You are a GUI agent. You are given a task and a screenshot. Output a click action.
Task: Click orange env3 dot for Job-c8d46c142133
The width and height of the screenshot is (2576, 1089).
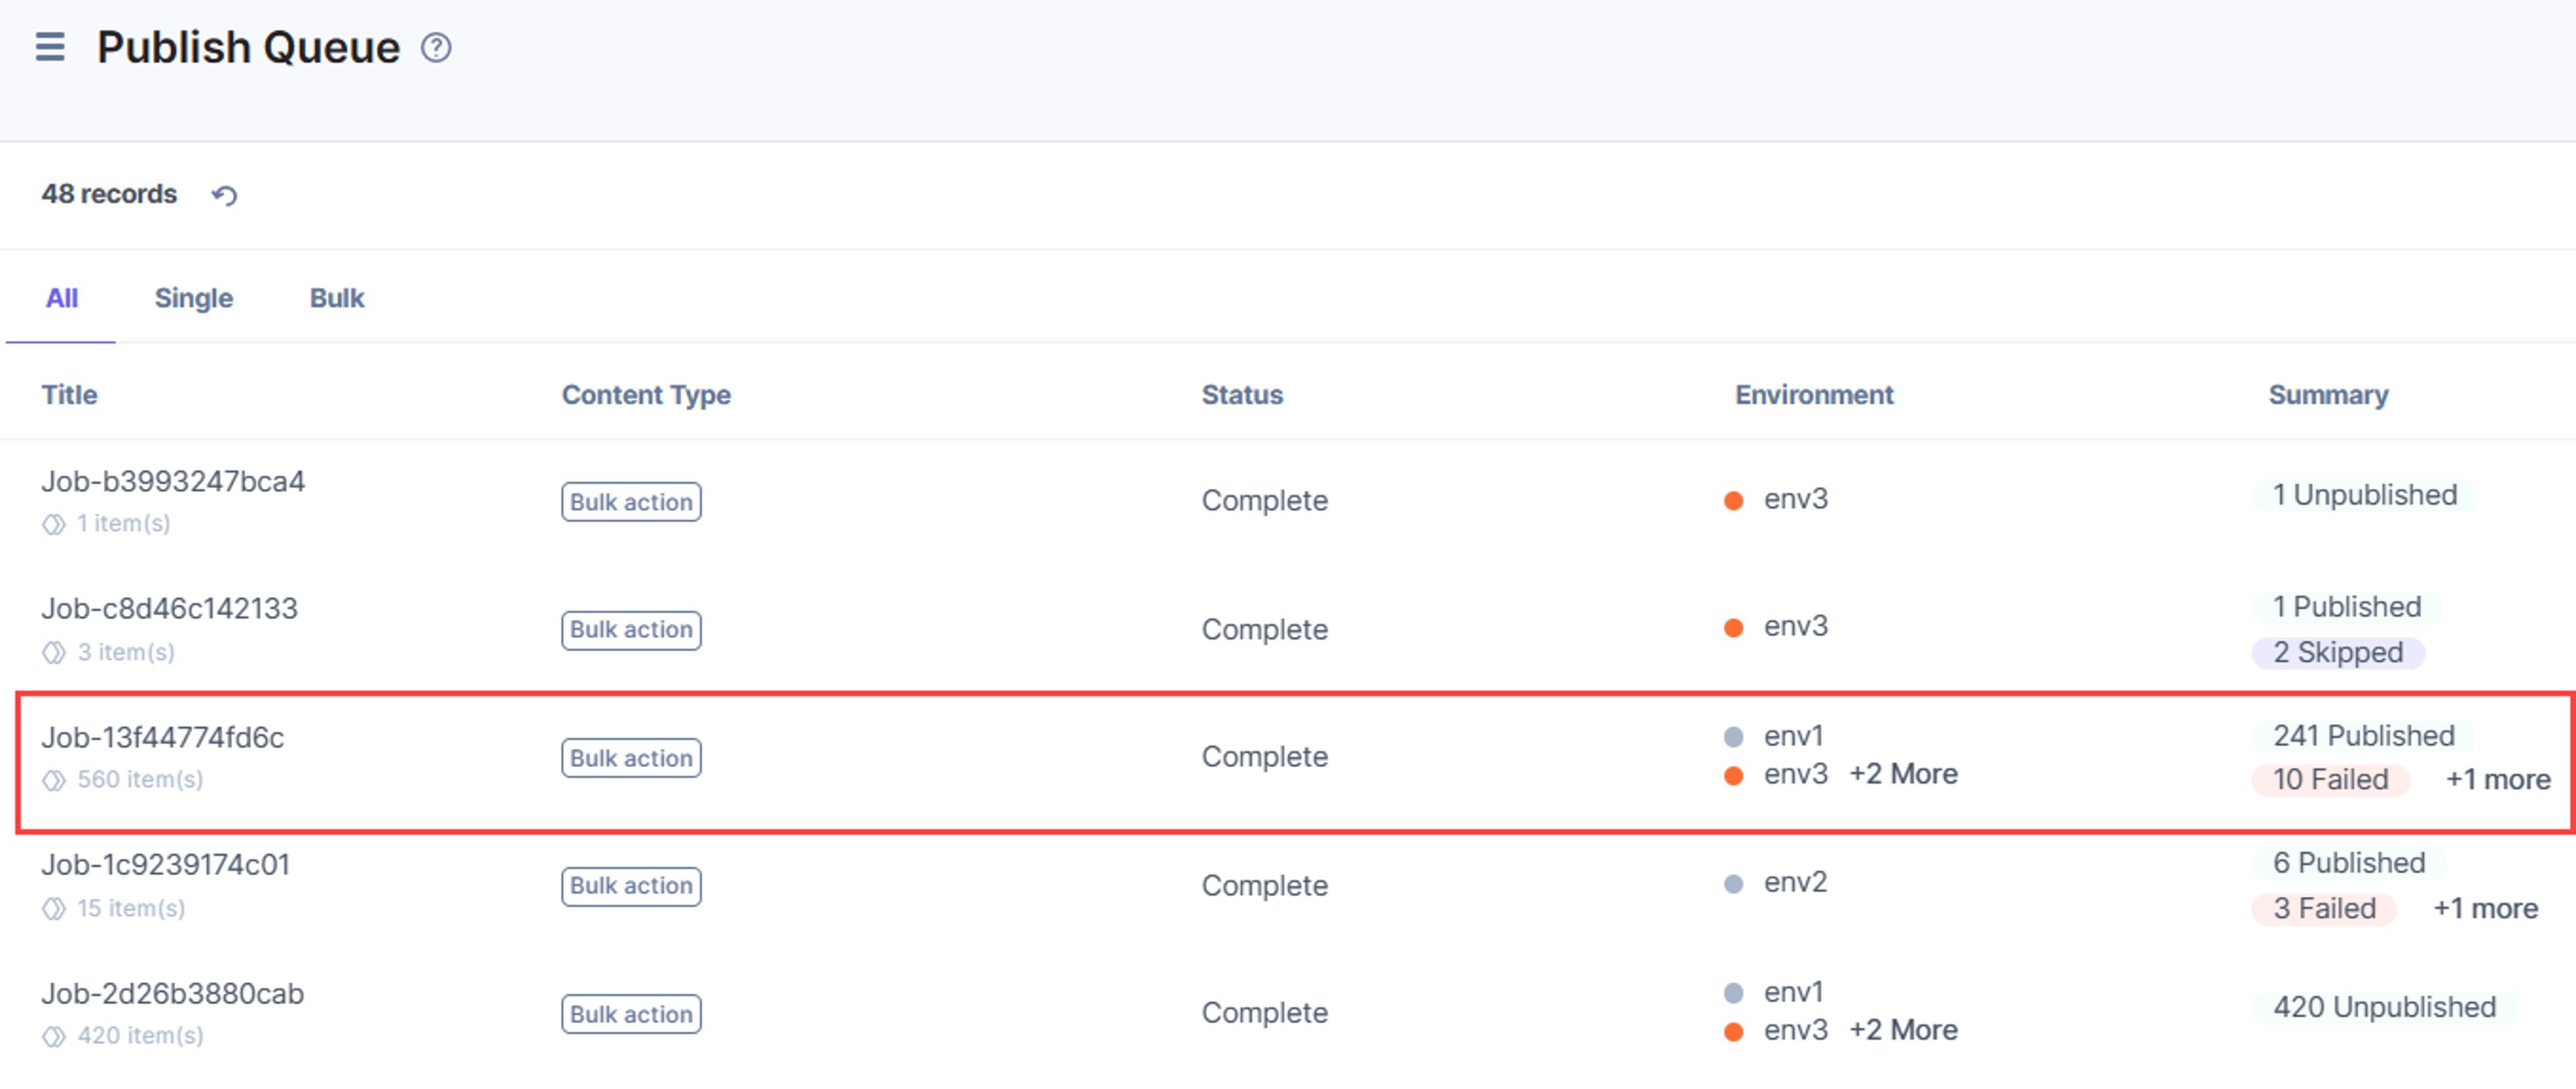tap(1734, 628)
